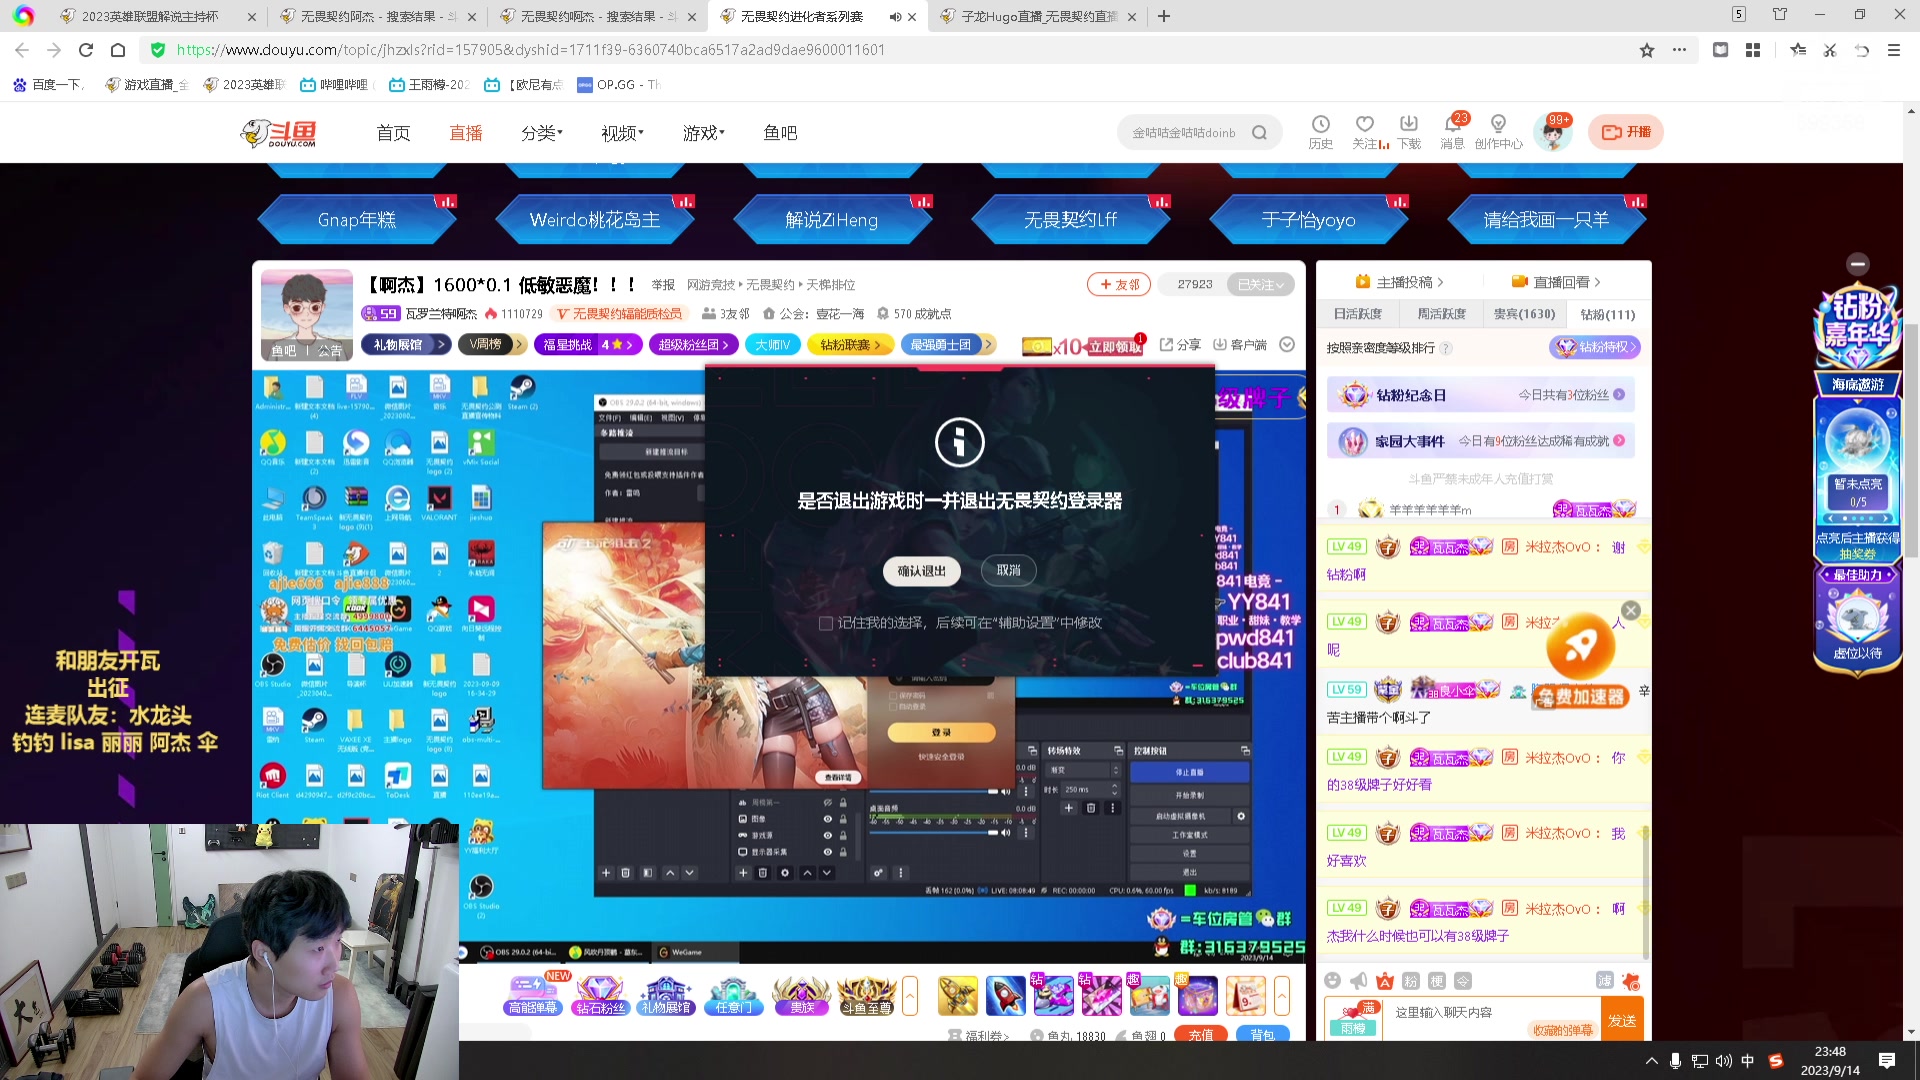Click the megaphone icon in chat toolbar

[1358, 981]
